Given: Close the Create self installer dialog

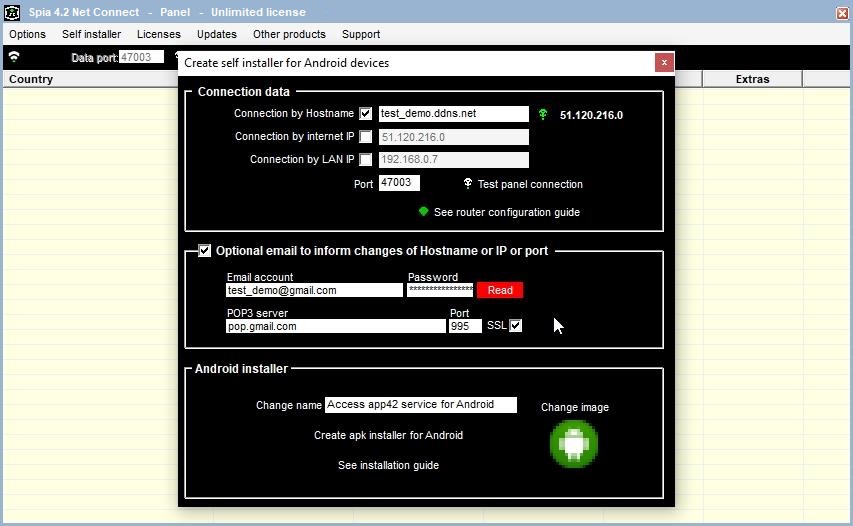Looking at the screenshot, I should tap(664, 63).
